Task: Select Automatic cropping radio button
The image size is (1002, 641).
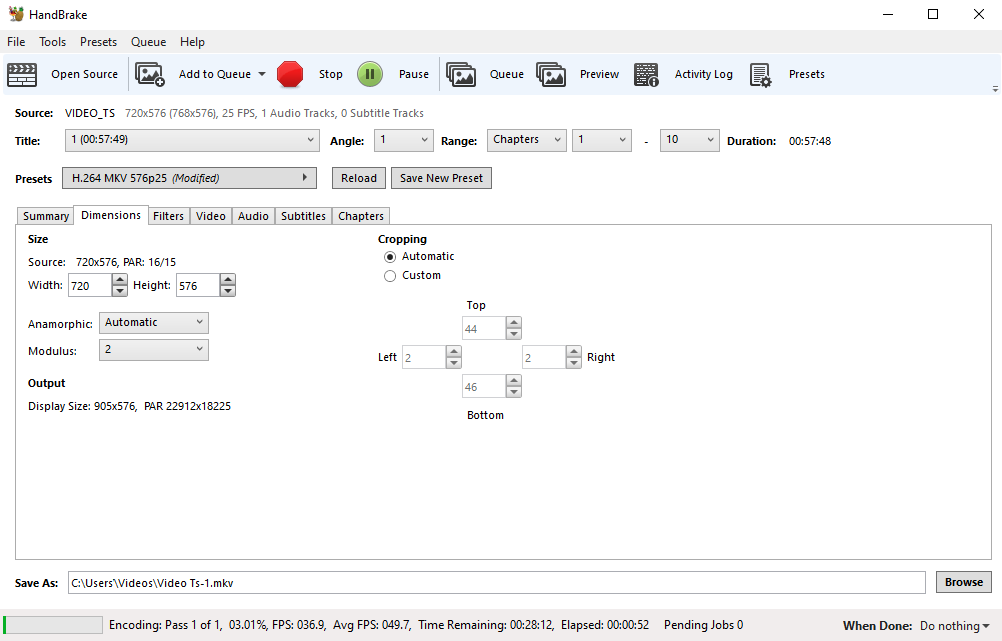Action: pos(390,257)
